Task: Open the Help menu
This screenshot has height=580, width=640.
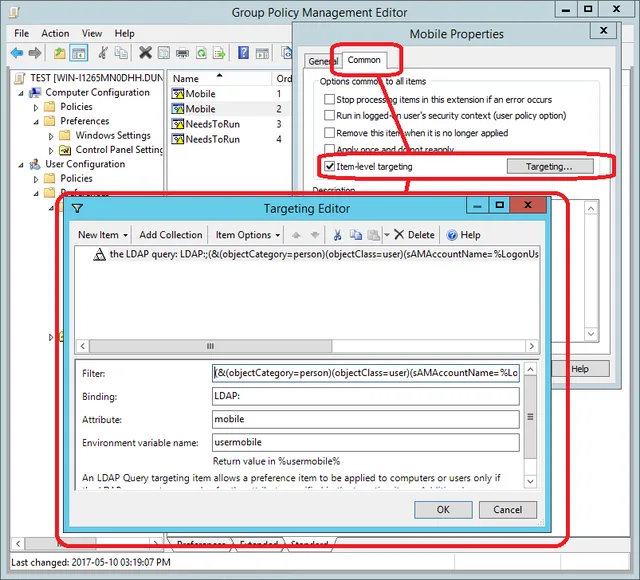Action: click(x=124, y=33)
